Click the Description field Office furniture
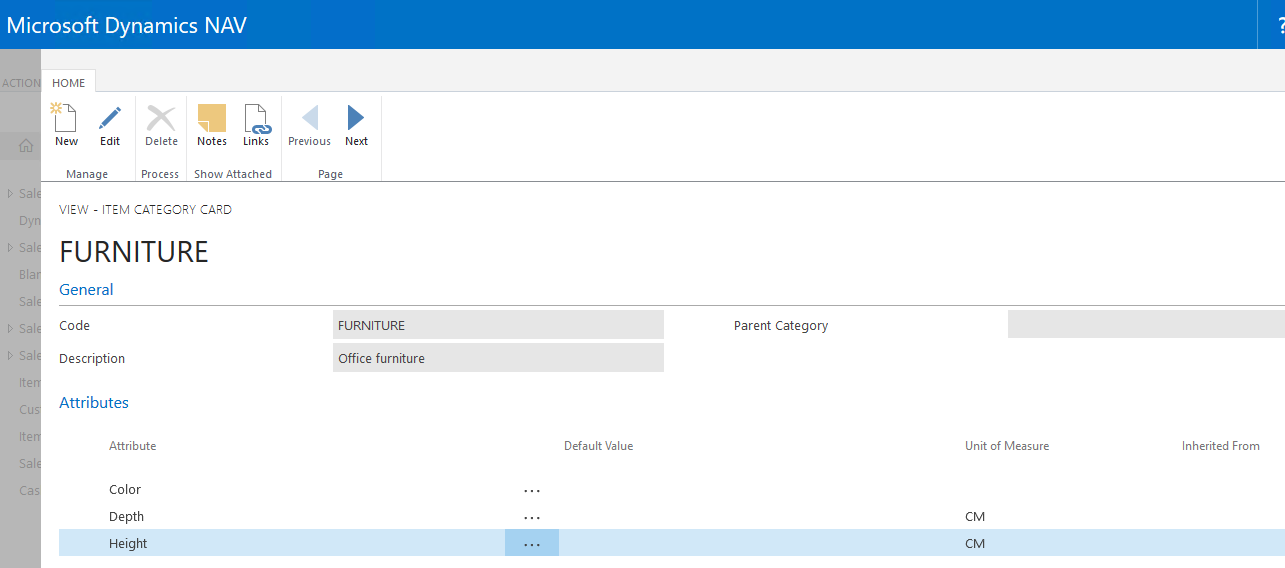The image size is (1285, 568). pyautogui.click(x=498, y=358)
